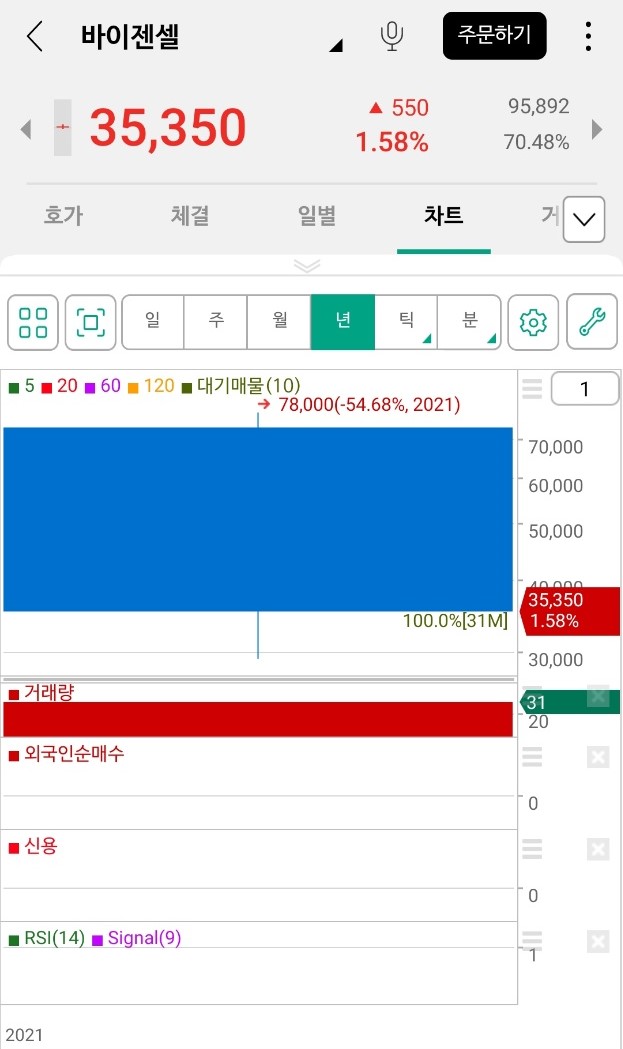Switch to the 일별 tab
Screen dimensions: 623x1049
point(317,215)
